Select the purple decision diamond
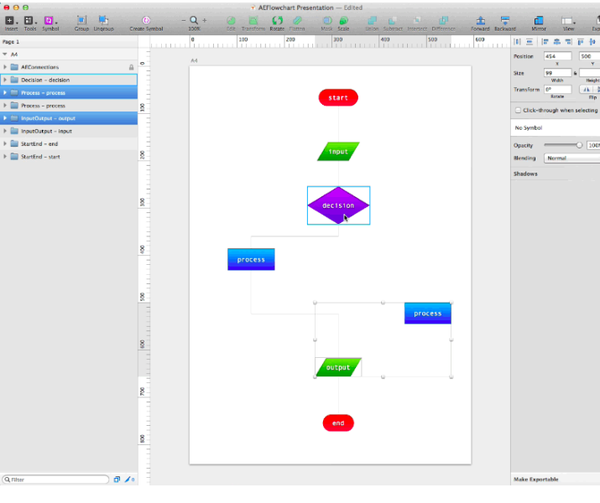This screenshot has height=503, width=600. point(339,205)
